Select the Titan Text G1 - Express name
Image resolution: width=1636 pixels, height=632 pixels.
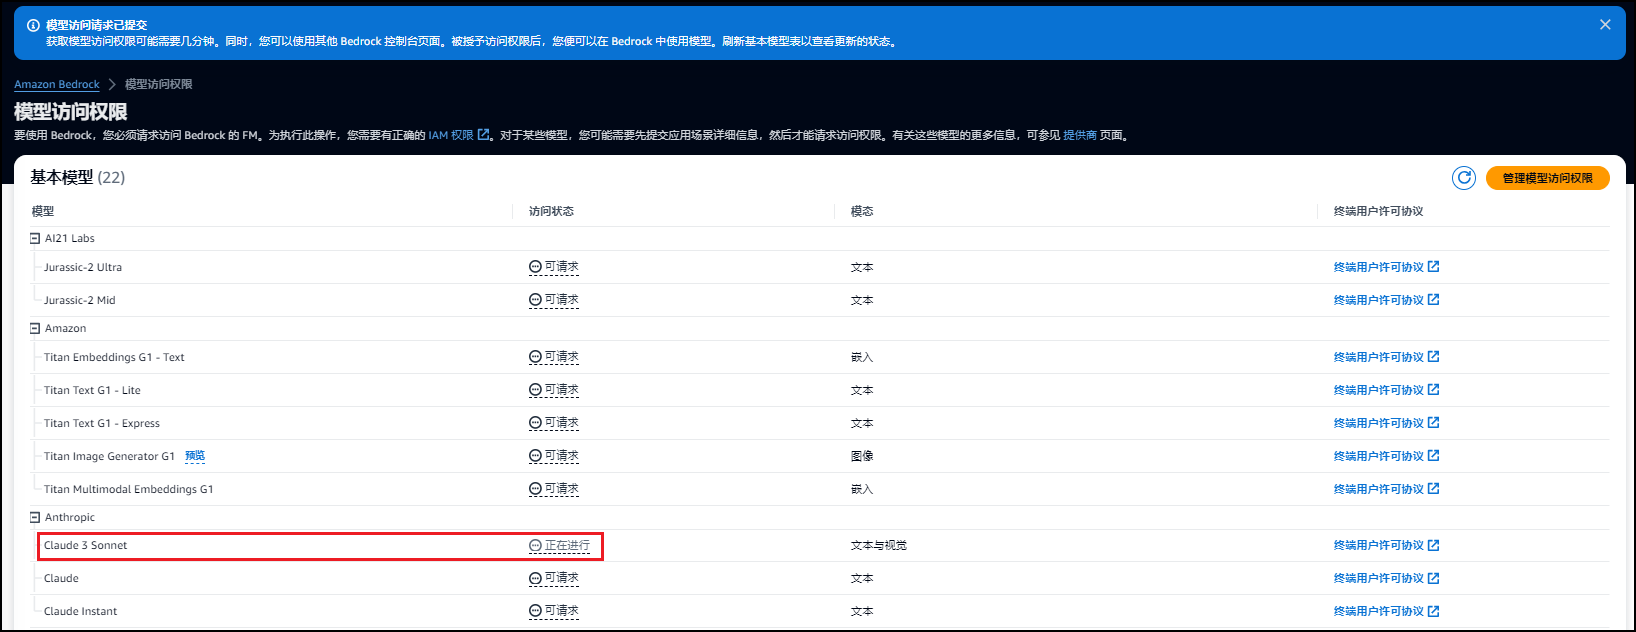[102, 423]
